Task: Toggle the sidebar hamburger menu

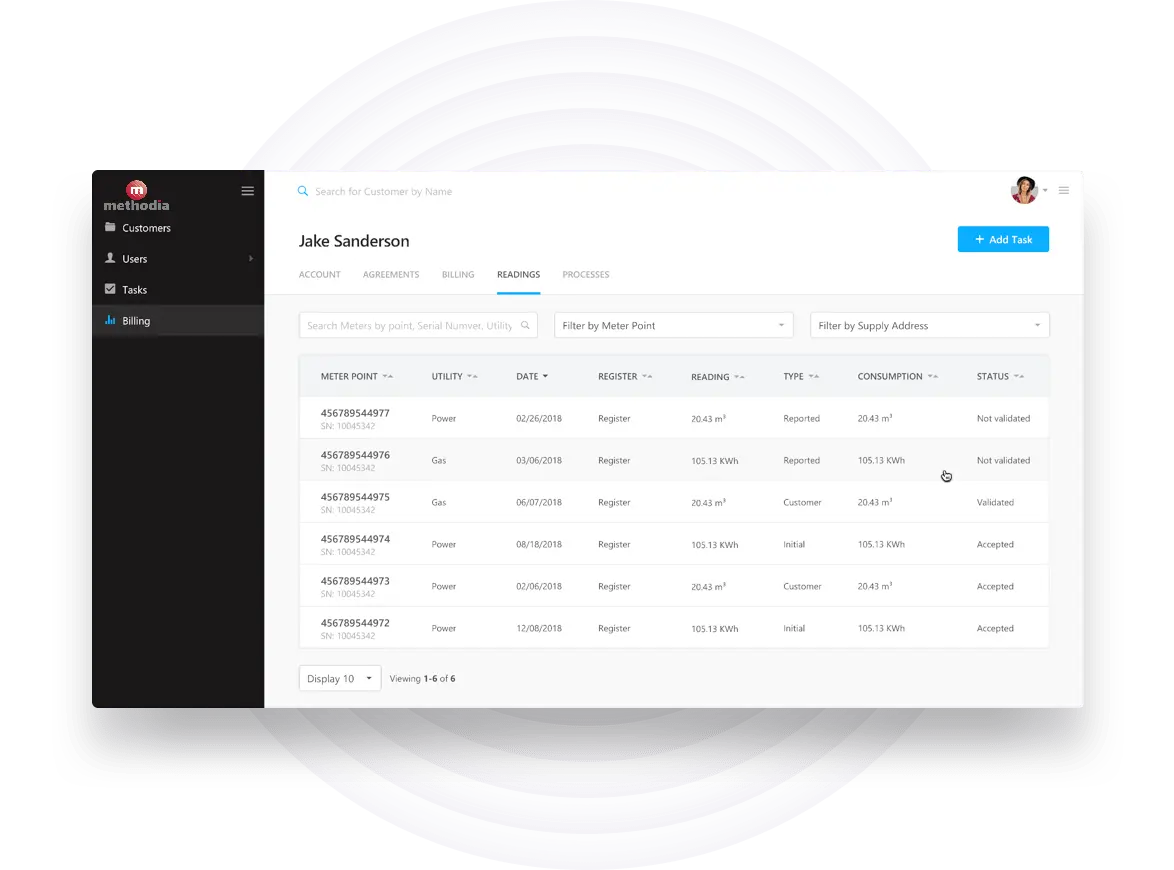Action: [248, 191]
